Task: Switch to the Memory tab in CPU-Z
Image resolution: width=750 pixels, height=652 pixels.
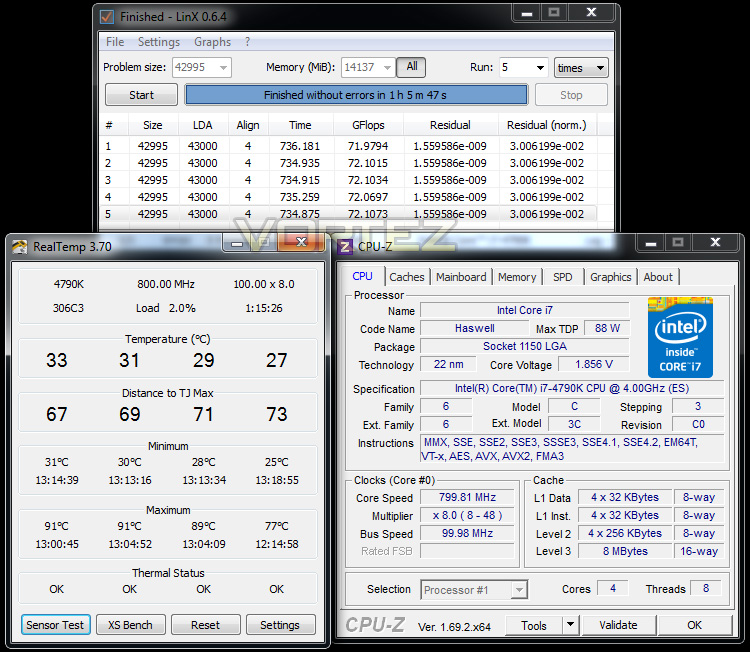Action: click(x=517, y=277)
